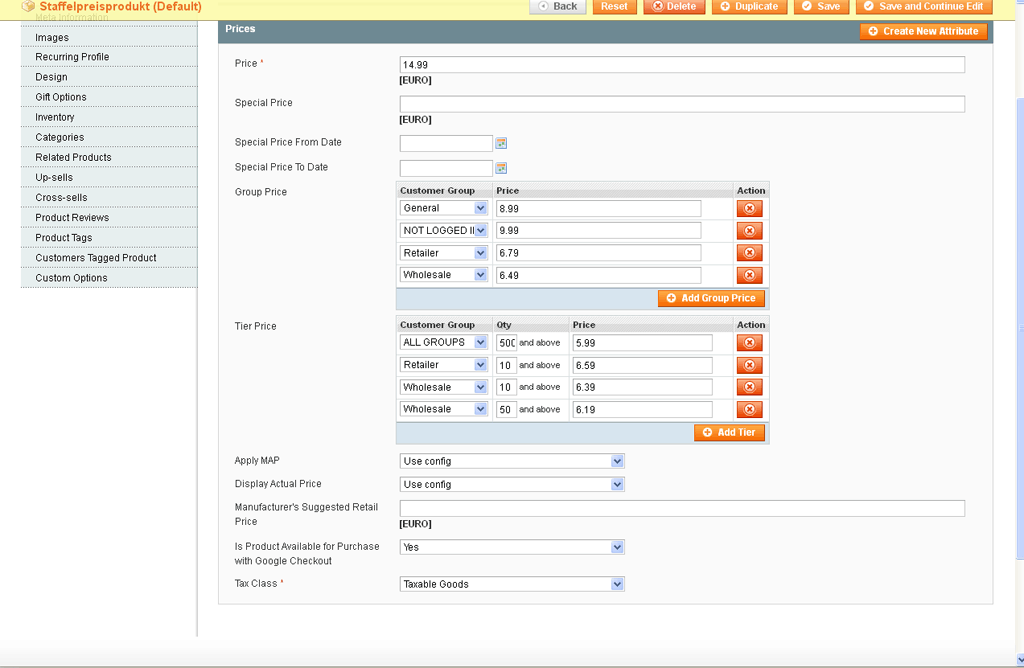The width and height of the screenshot is (1024, 668).
Task: Open calendar for Special Price From Date
Action: (x=501, y=143)
